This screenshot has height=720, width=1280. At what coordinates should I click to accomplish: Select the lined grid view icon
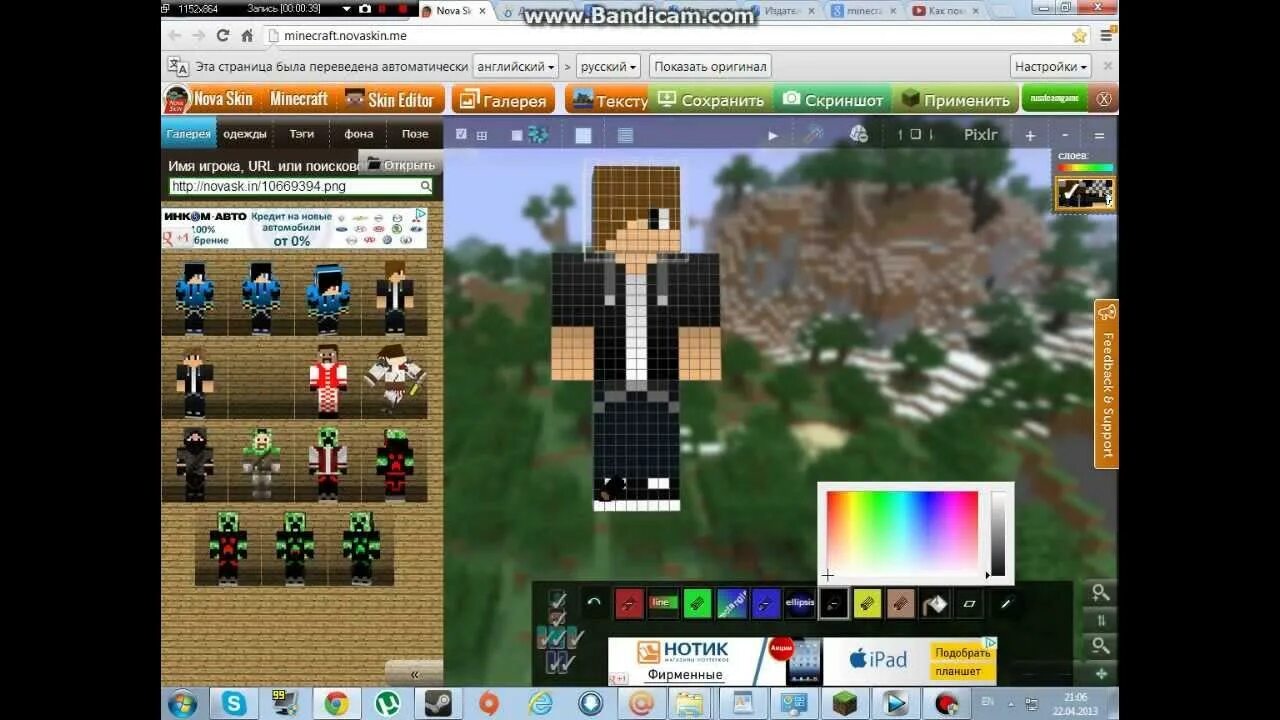tap(625, 135)
